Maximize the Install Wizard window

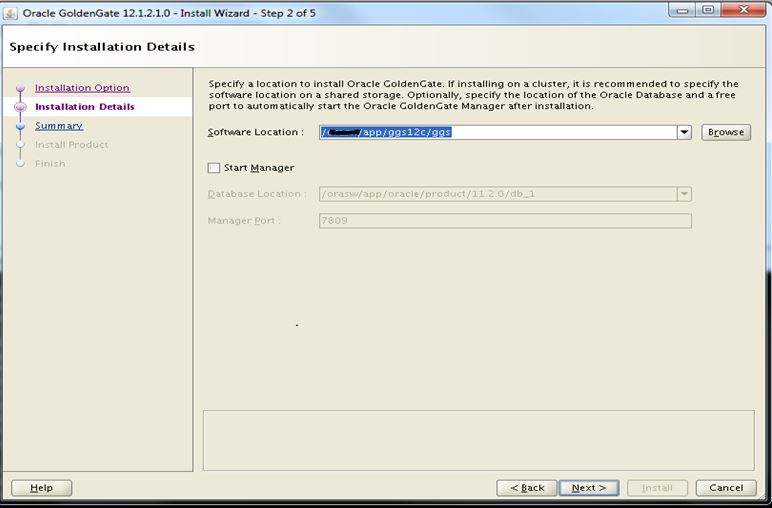[708, 10]
